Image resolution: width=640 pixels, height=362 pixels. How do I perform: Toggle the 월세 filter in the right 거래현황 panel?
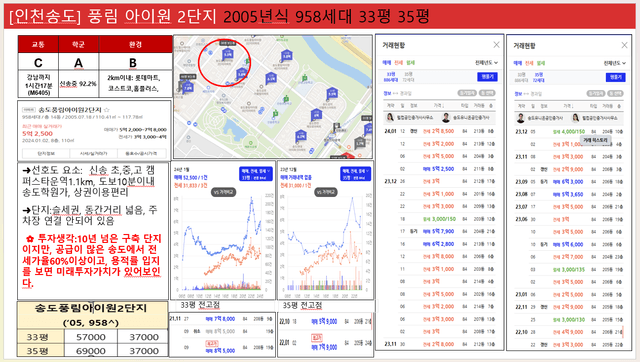coord(541,63)
